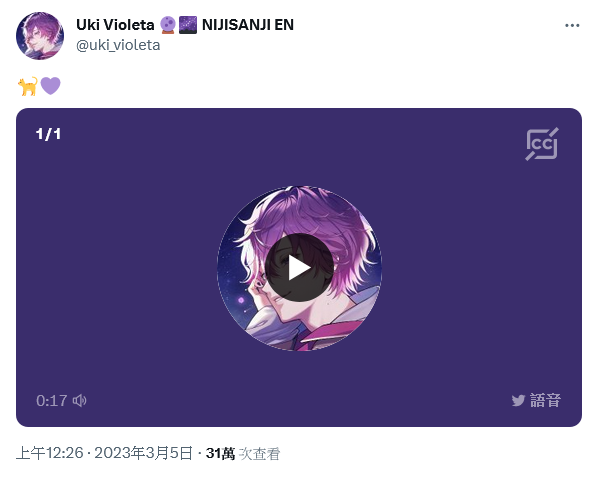Play the voice tweet audio

[299, 268]
